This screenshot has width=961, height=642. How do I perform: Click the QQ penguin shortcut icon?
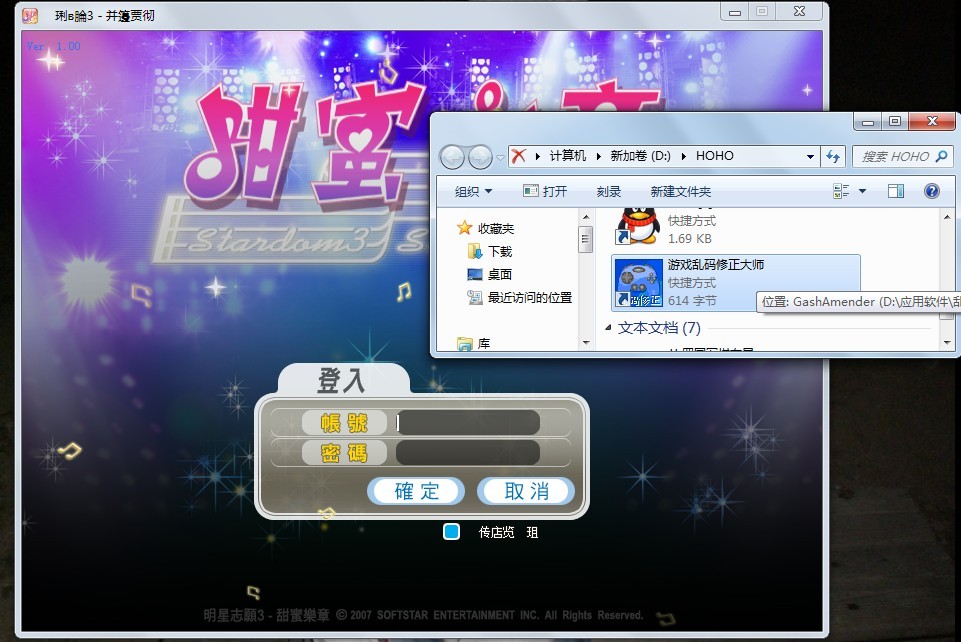tap(636, 226)
